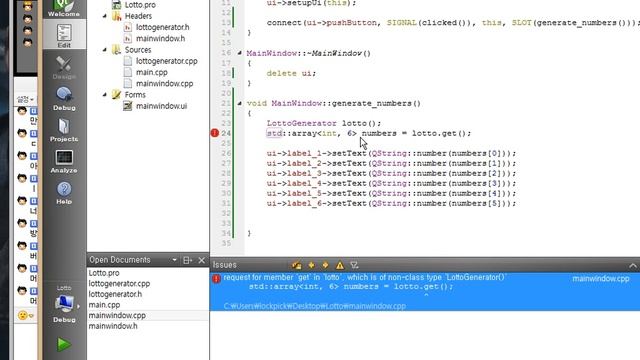Open lottogenerator.cpp in the project tree
This screenshot has height=360, width=640.
[x=167, y=61]
